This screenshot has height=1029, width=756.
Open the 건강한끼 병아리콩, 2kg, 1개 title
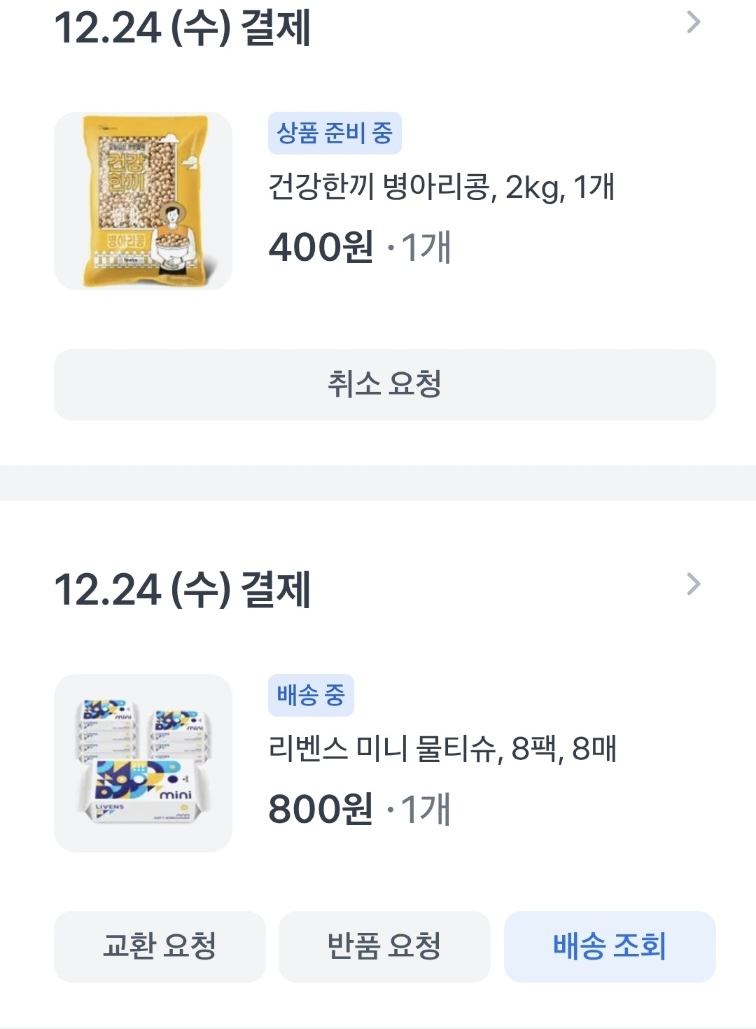pyautogui.click(x=441, y=187)
